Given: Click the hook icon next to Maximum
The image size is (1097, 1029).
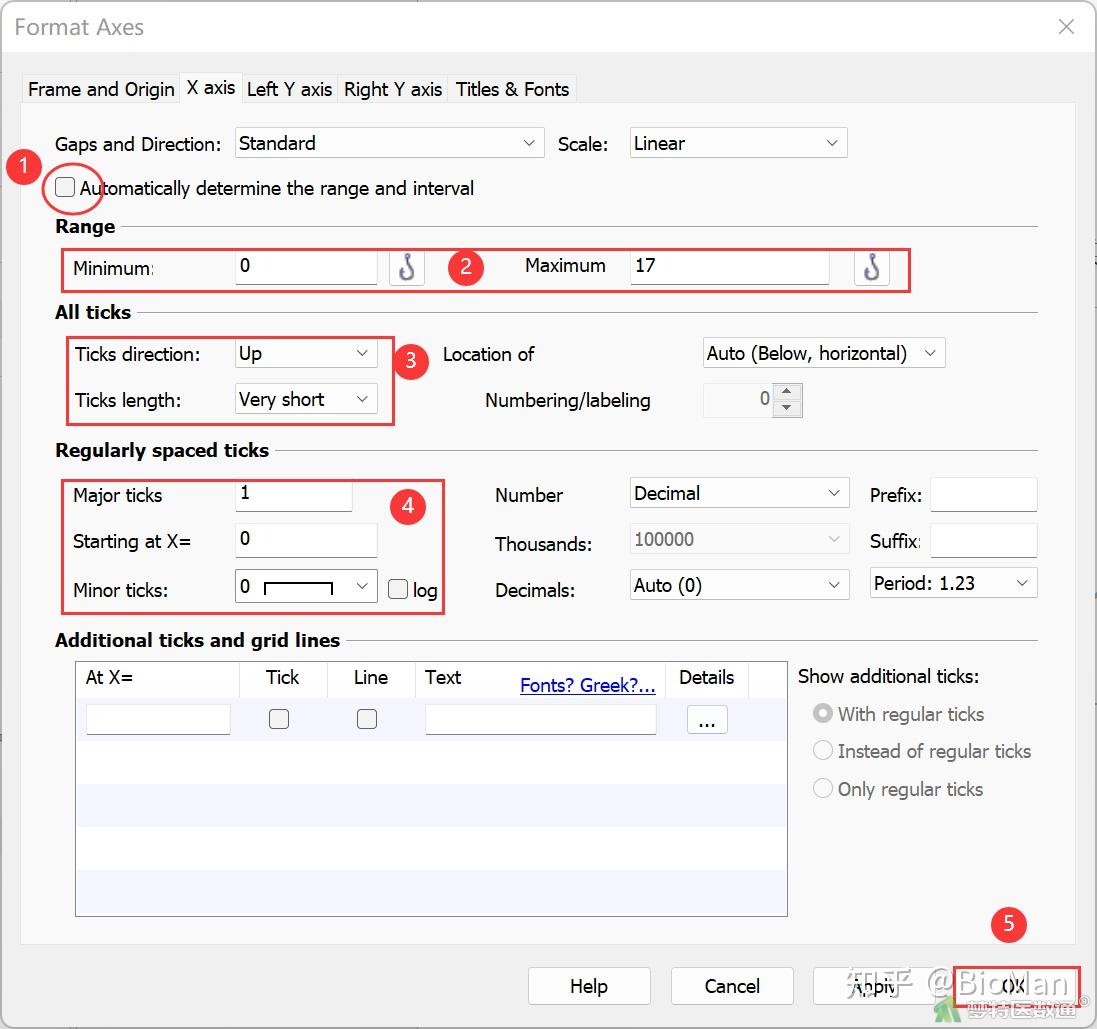Looking at the screenshot, I should pos(871,267).
